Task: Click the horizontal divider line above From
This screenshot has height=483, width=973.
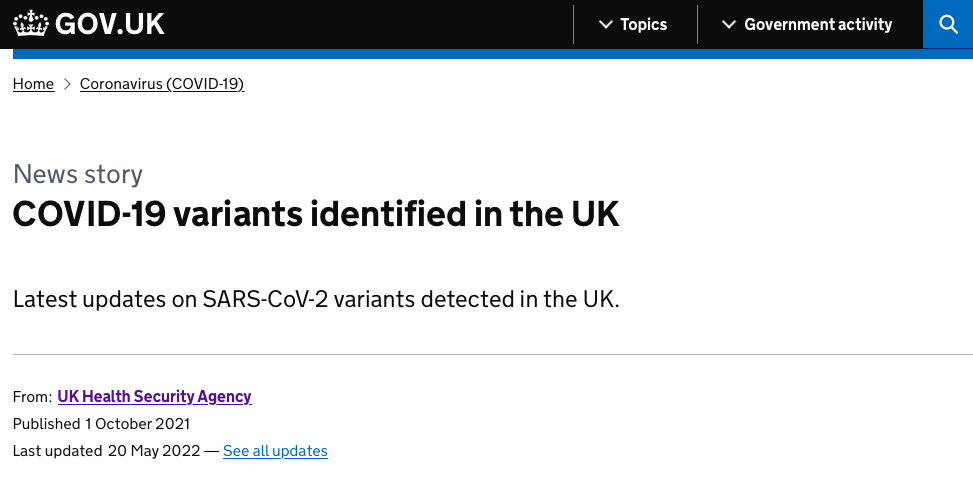Action: click(493, 354)
